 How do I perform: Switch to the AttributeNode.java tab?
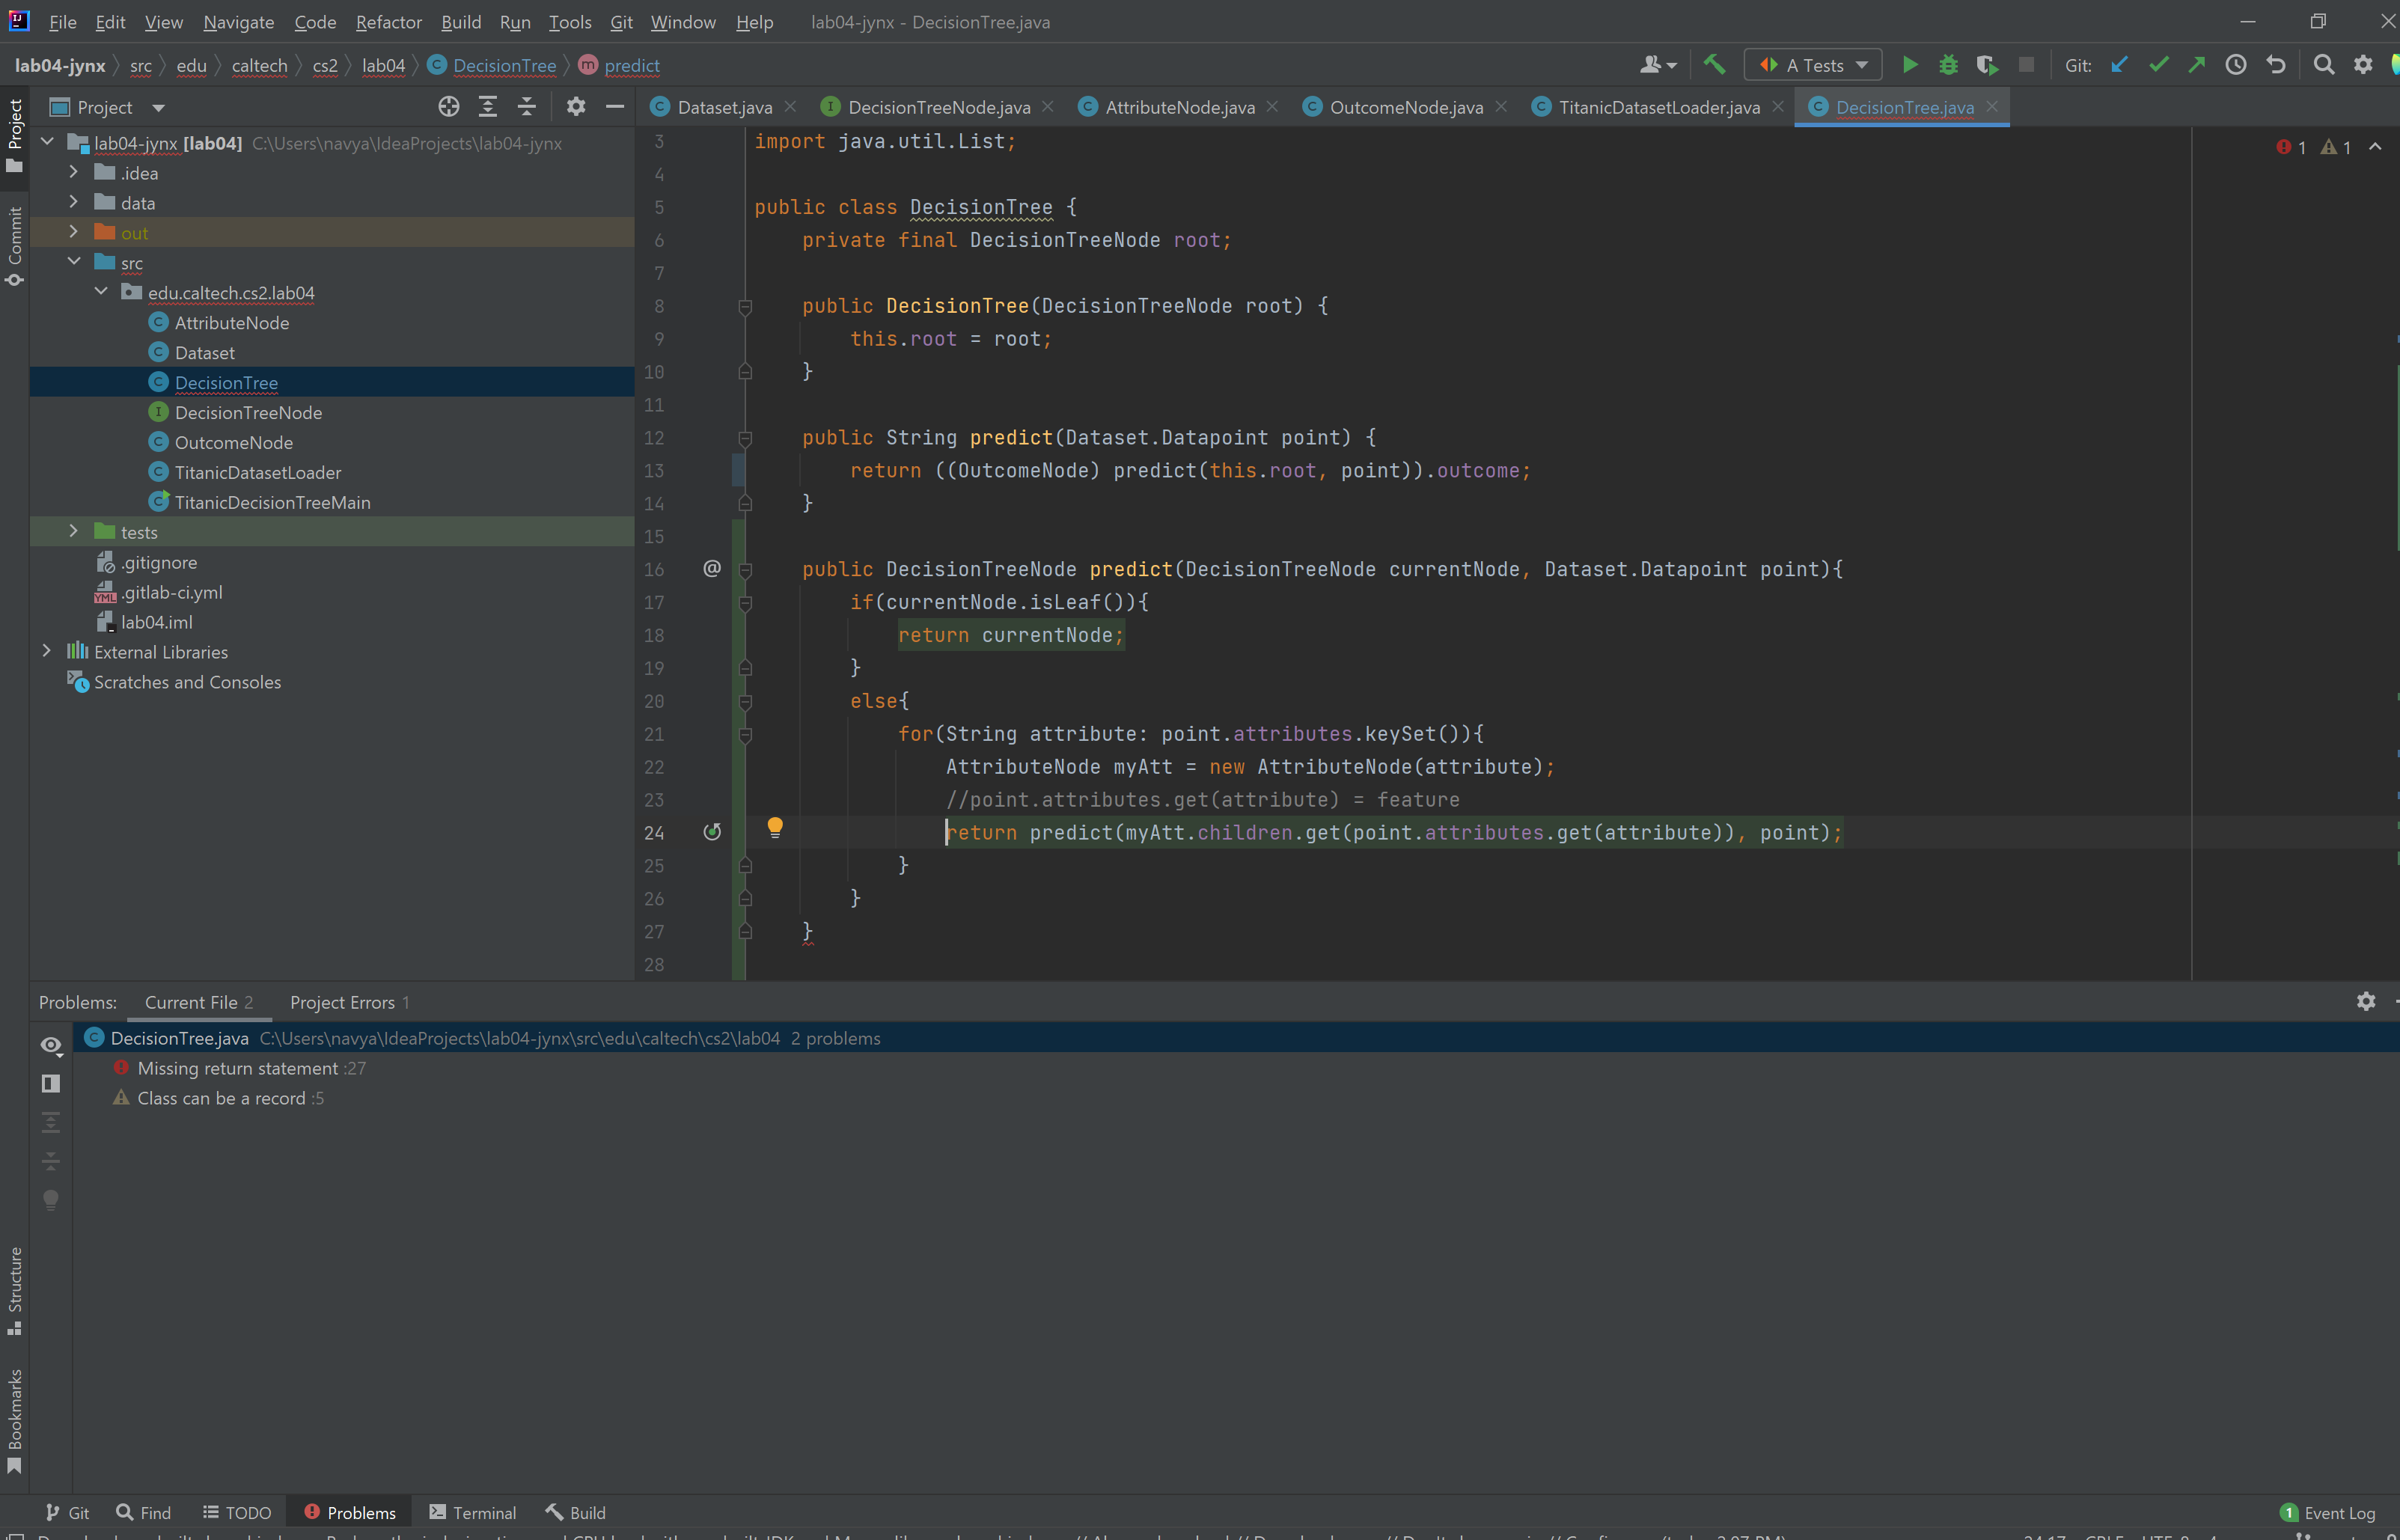point(1179,107)
